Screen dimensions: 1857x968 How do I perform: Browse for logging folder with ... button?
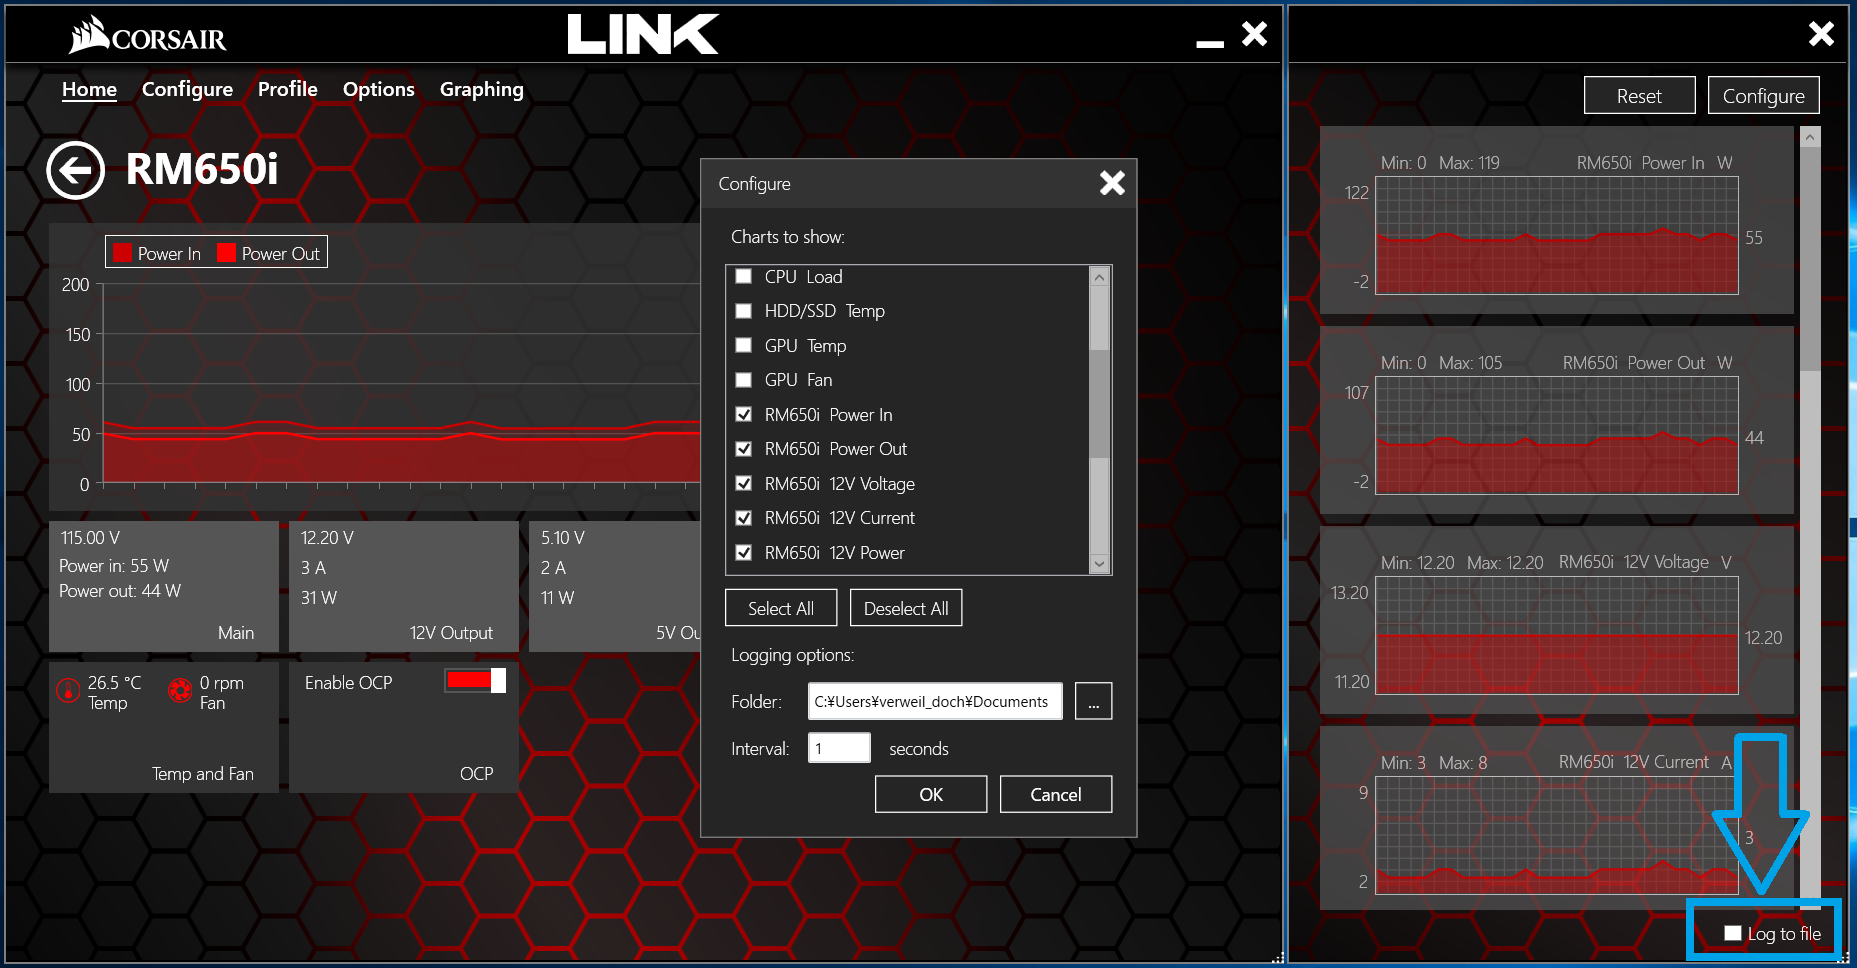click(x=1093, y=701)
